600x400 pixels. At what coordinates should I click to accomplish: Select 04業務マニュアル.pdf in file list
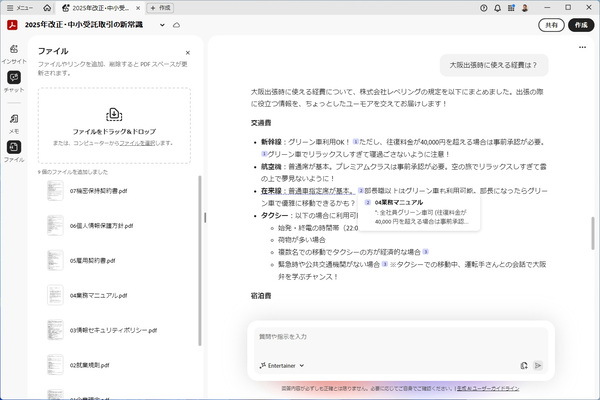point(99,296)
